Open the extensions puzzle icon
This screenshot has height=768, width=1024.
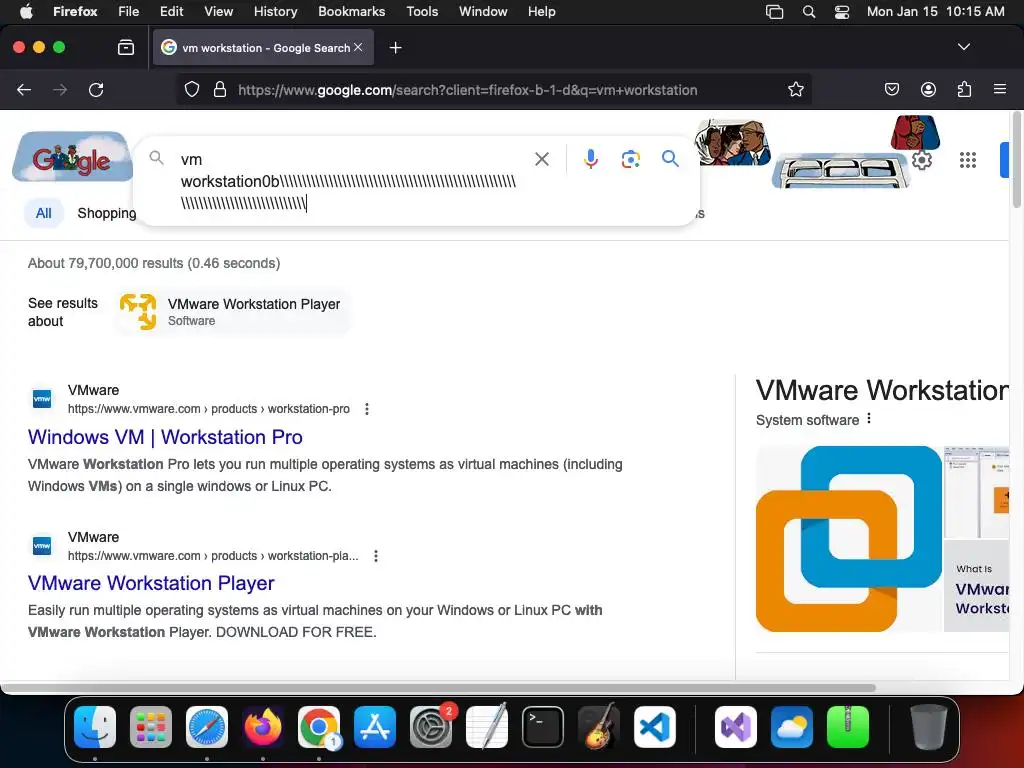[964, 89]
